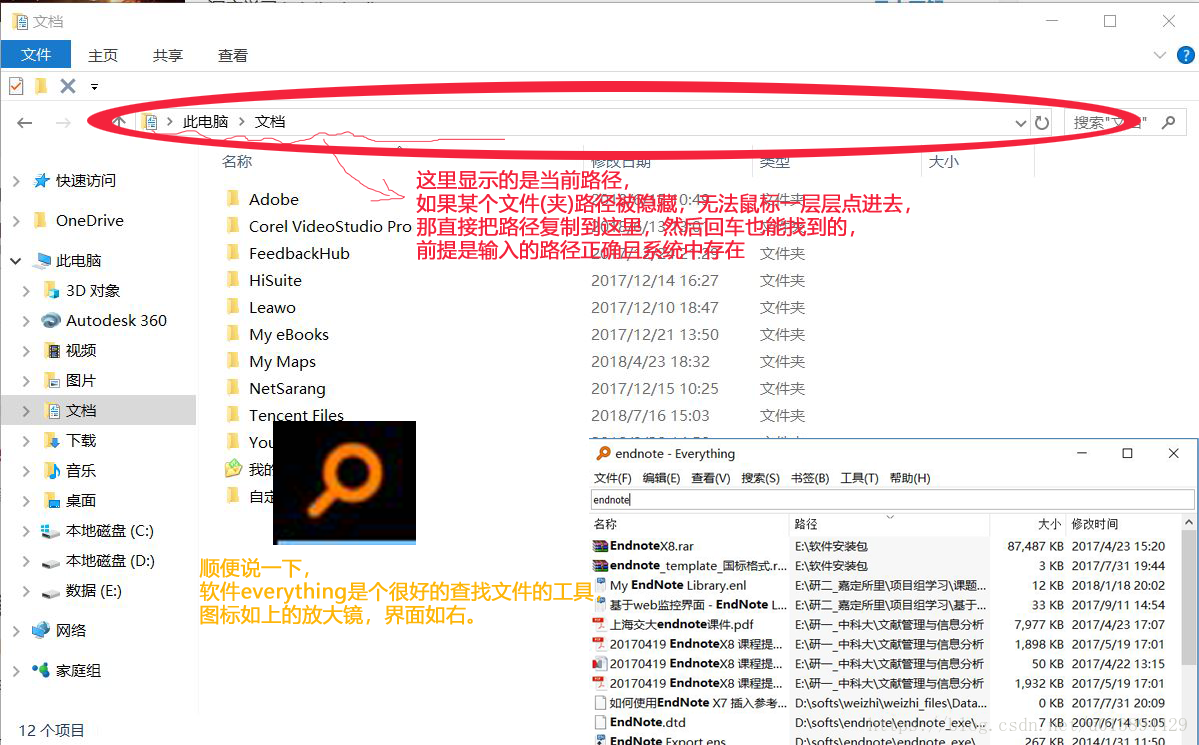Select the My eBooks folder
The width and height of the screenshot is (1199, 745).
point(289,335)
